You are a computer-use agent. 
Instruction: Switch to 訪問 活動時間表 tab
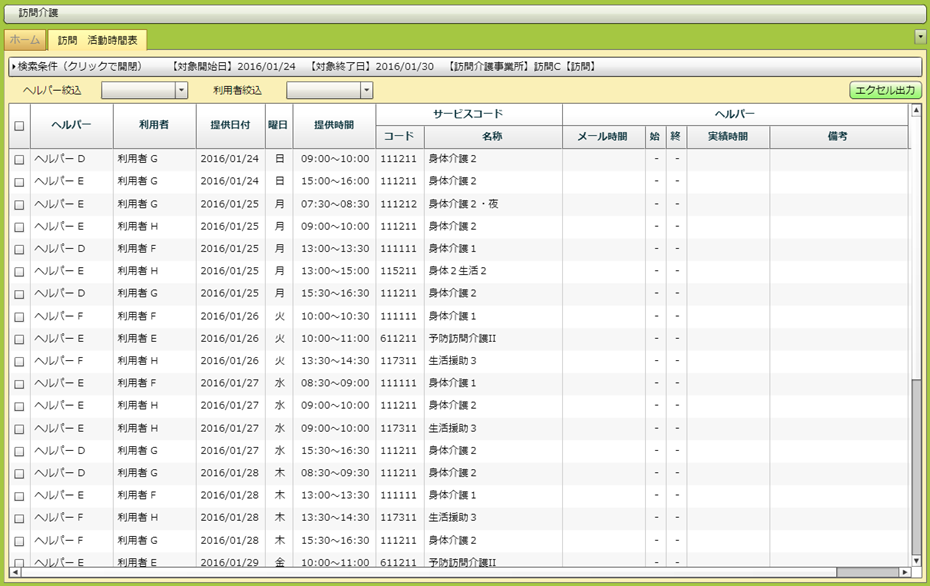point(98,41)
